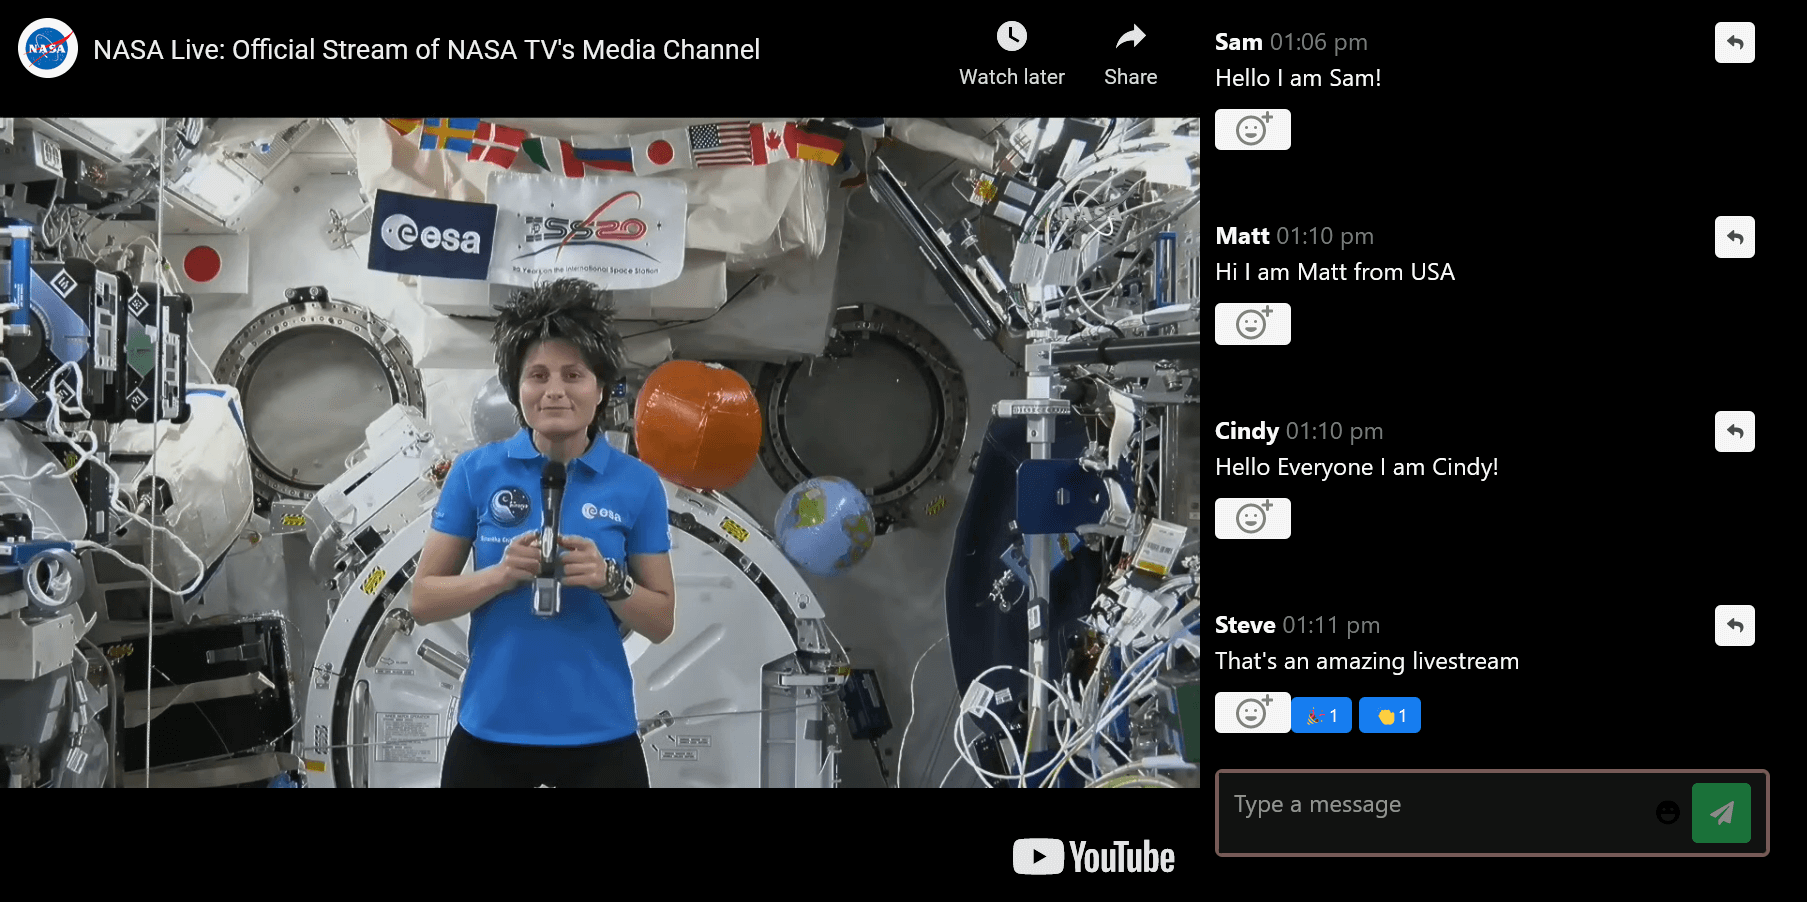Click the Share arrow icon
Screen dimensions: 1807x902
point(1130,37)
